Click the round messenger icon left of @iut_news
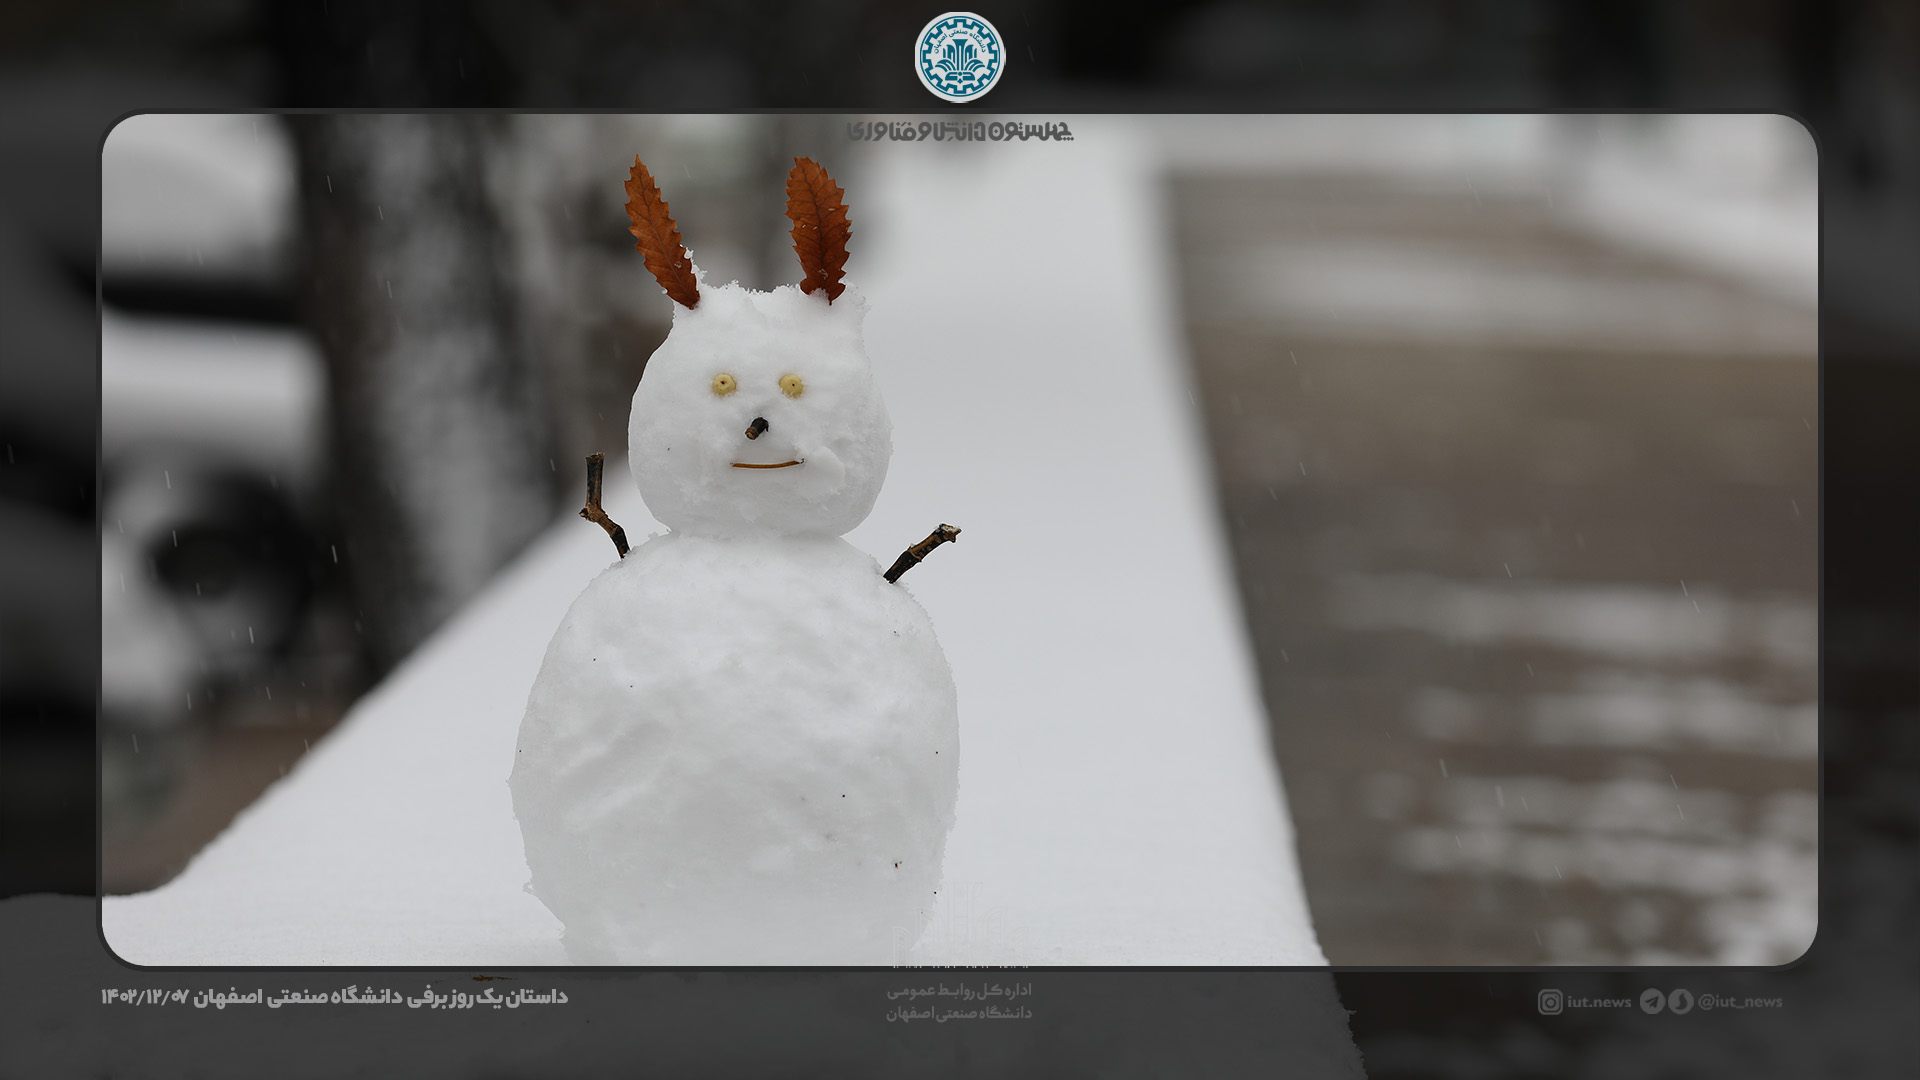Screen dimensions: 1920x1080 [1680, 1002]
